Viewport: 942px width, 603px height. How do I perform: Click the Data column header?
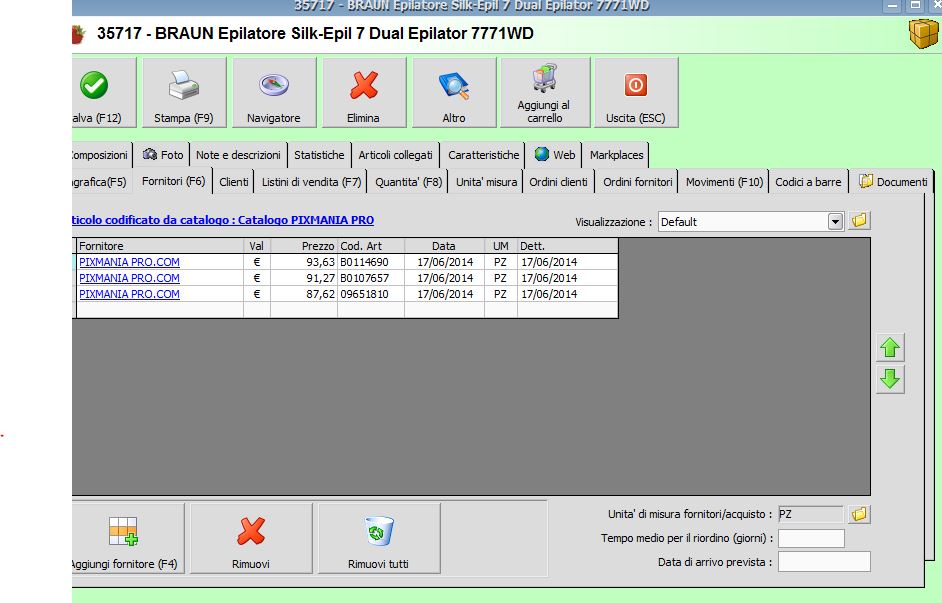pyautogui.click(x=445, y=246)
